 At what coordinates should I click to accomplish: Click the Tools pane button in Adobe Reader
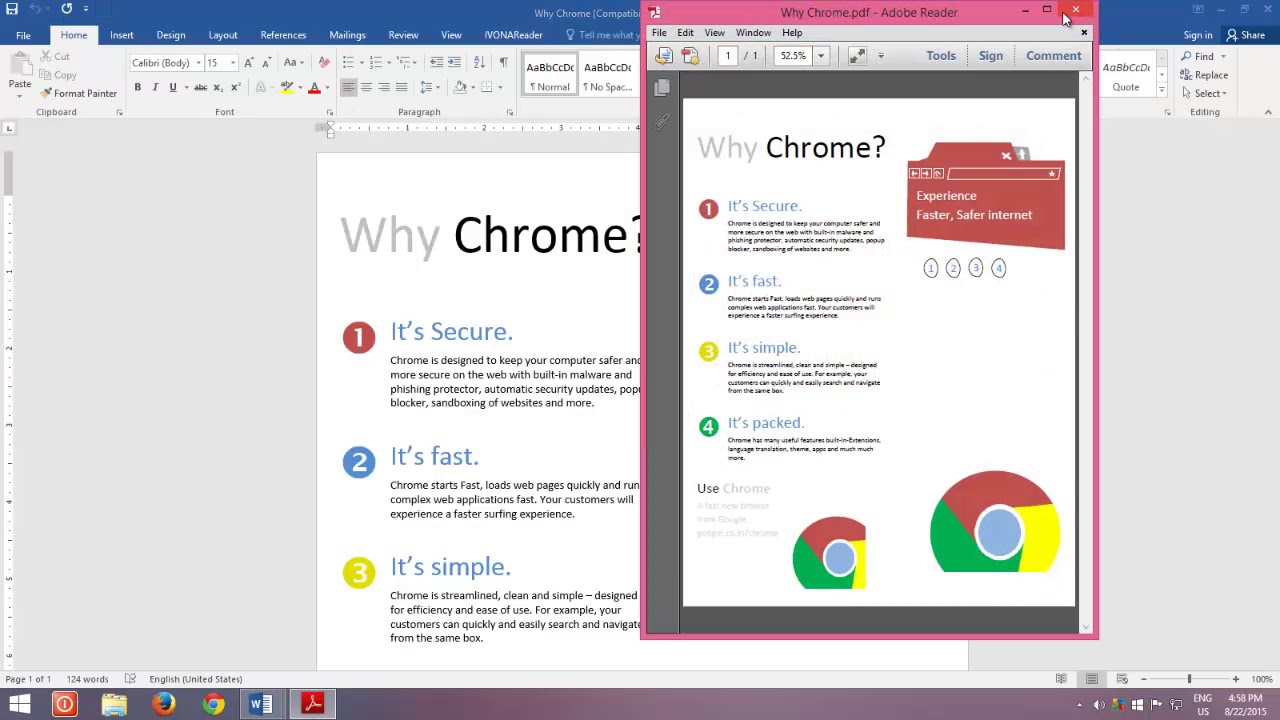[941, 56]
